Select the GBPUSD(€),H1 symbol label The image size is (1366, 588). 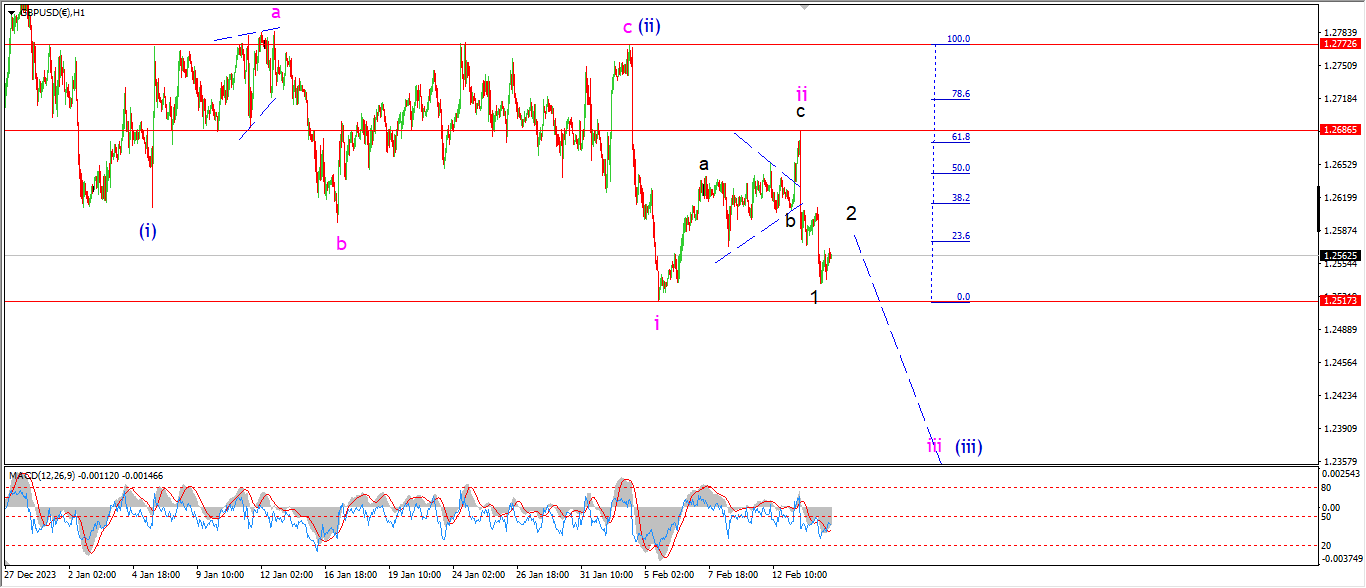52,13
